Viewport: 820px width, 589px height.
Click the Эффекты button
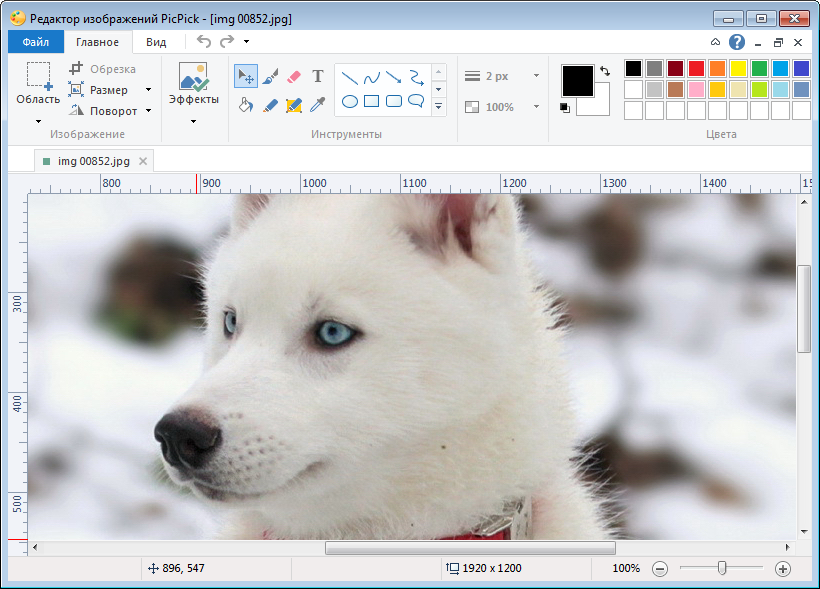click(194, 85)
